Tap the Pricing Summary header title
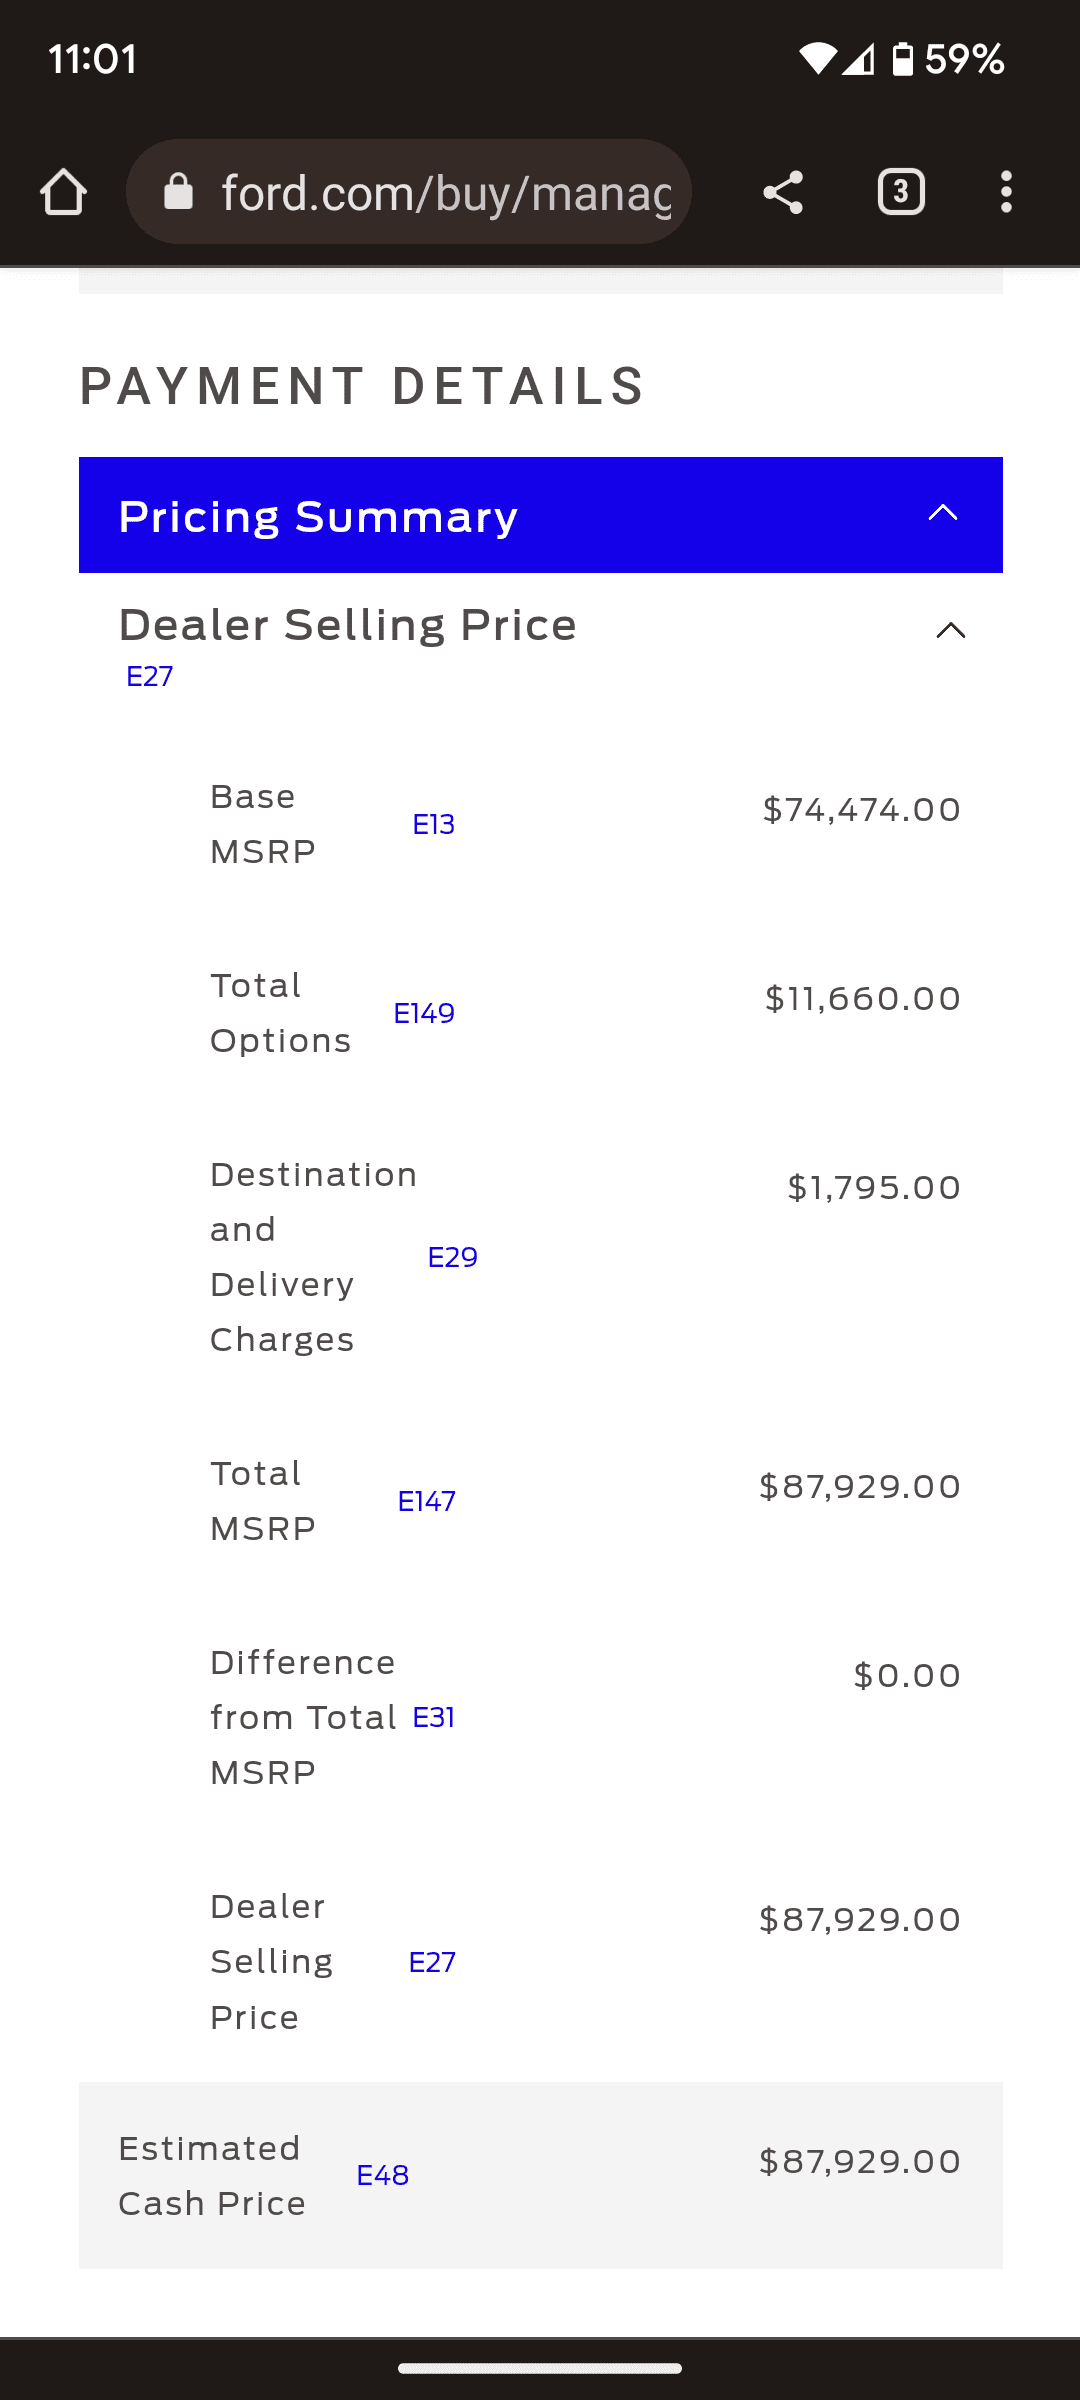 tap(318, 517)
